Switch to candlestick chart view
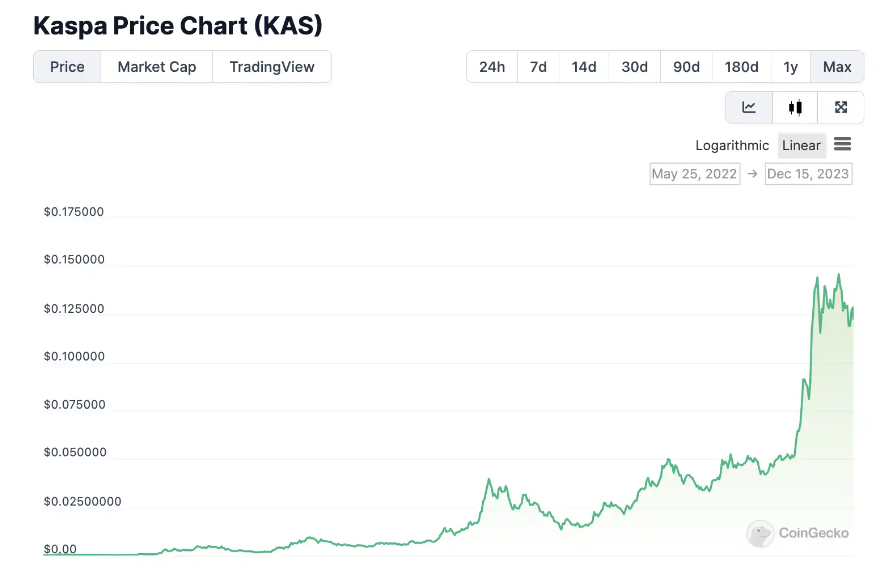 [795, 107]
